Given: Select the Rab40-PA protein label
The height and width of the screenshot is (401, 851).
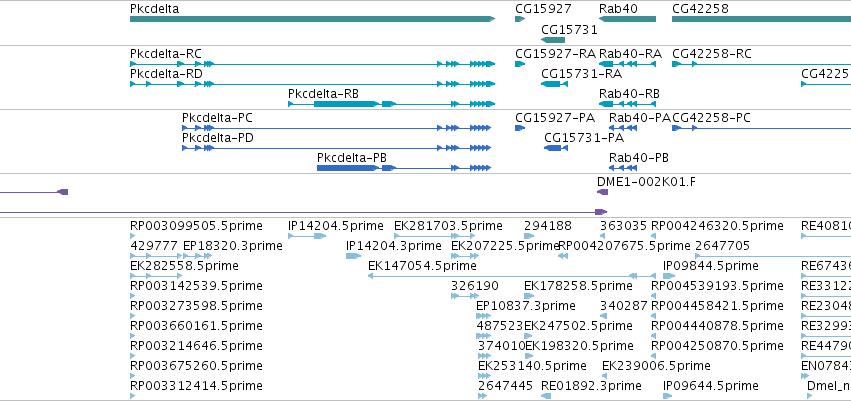Looking at the screenshot, I should tap(640, 118).
